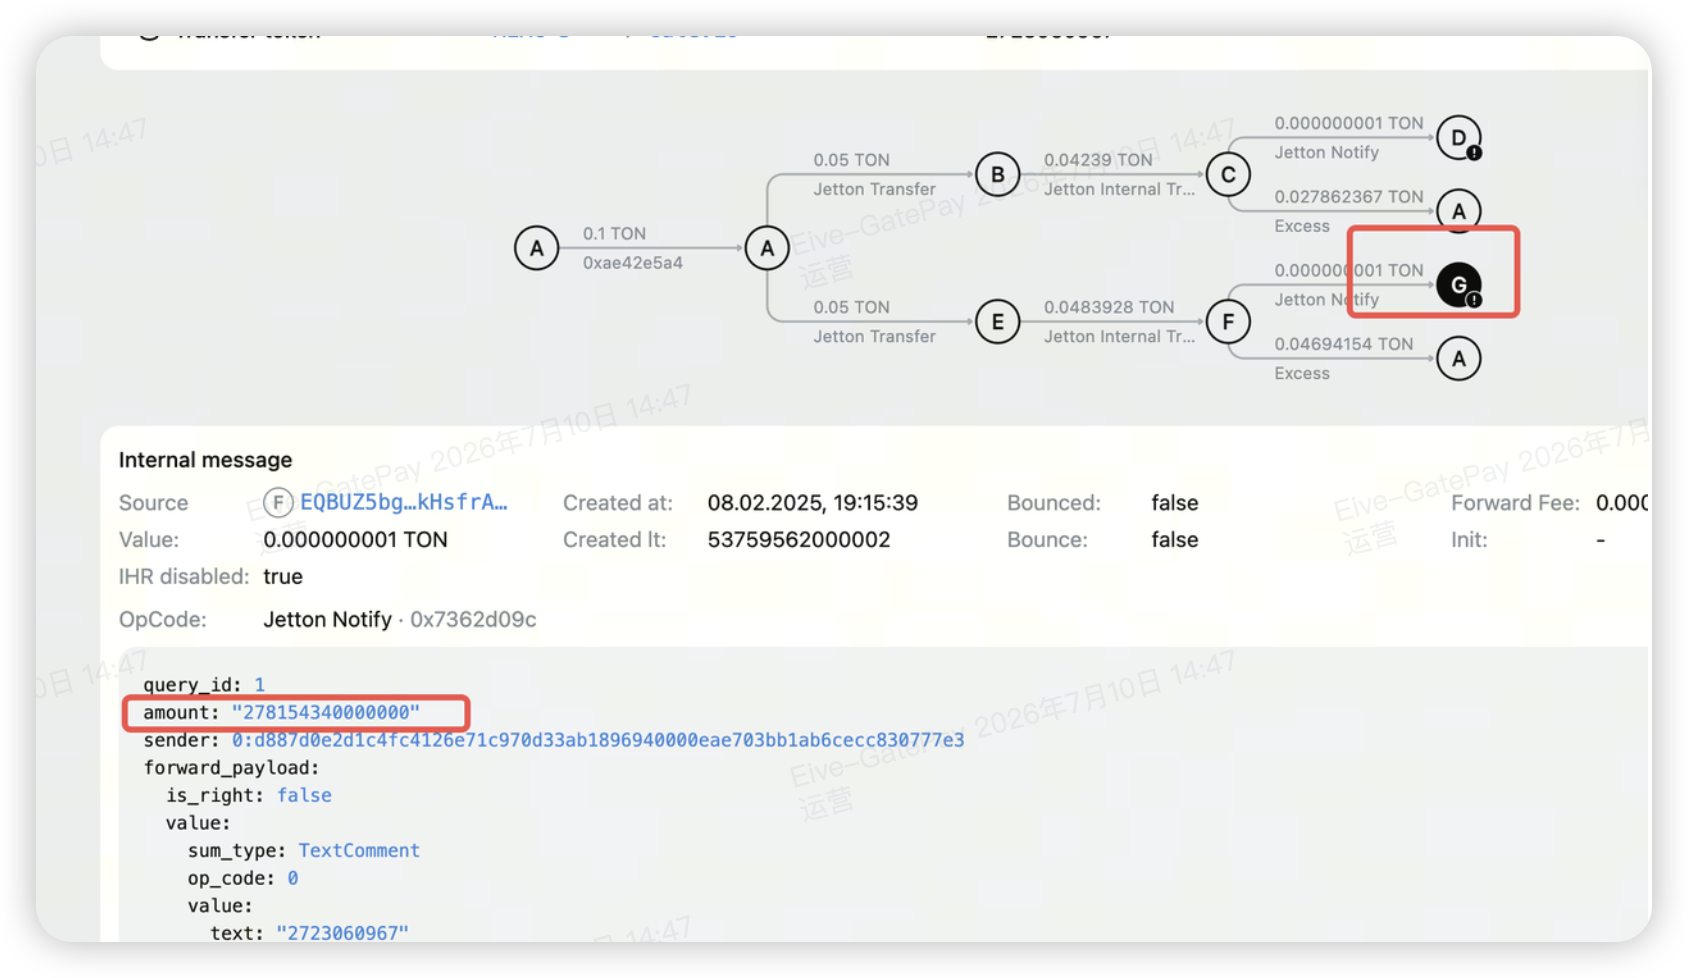The image size is (1688, 978).
Task: Click the opcode hex 0x7362d09c
Action: pyautogui.click(x=473, y=620)
